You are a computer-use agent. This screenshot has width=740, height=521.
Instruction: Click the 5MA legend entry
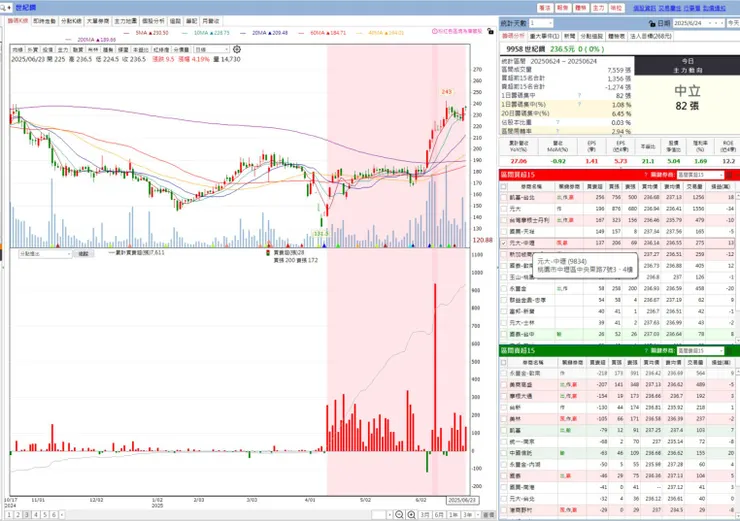(146, 33)
